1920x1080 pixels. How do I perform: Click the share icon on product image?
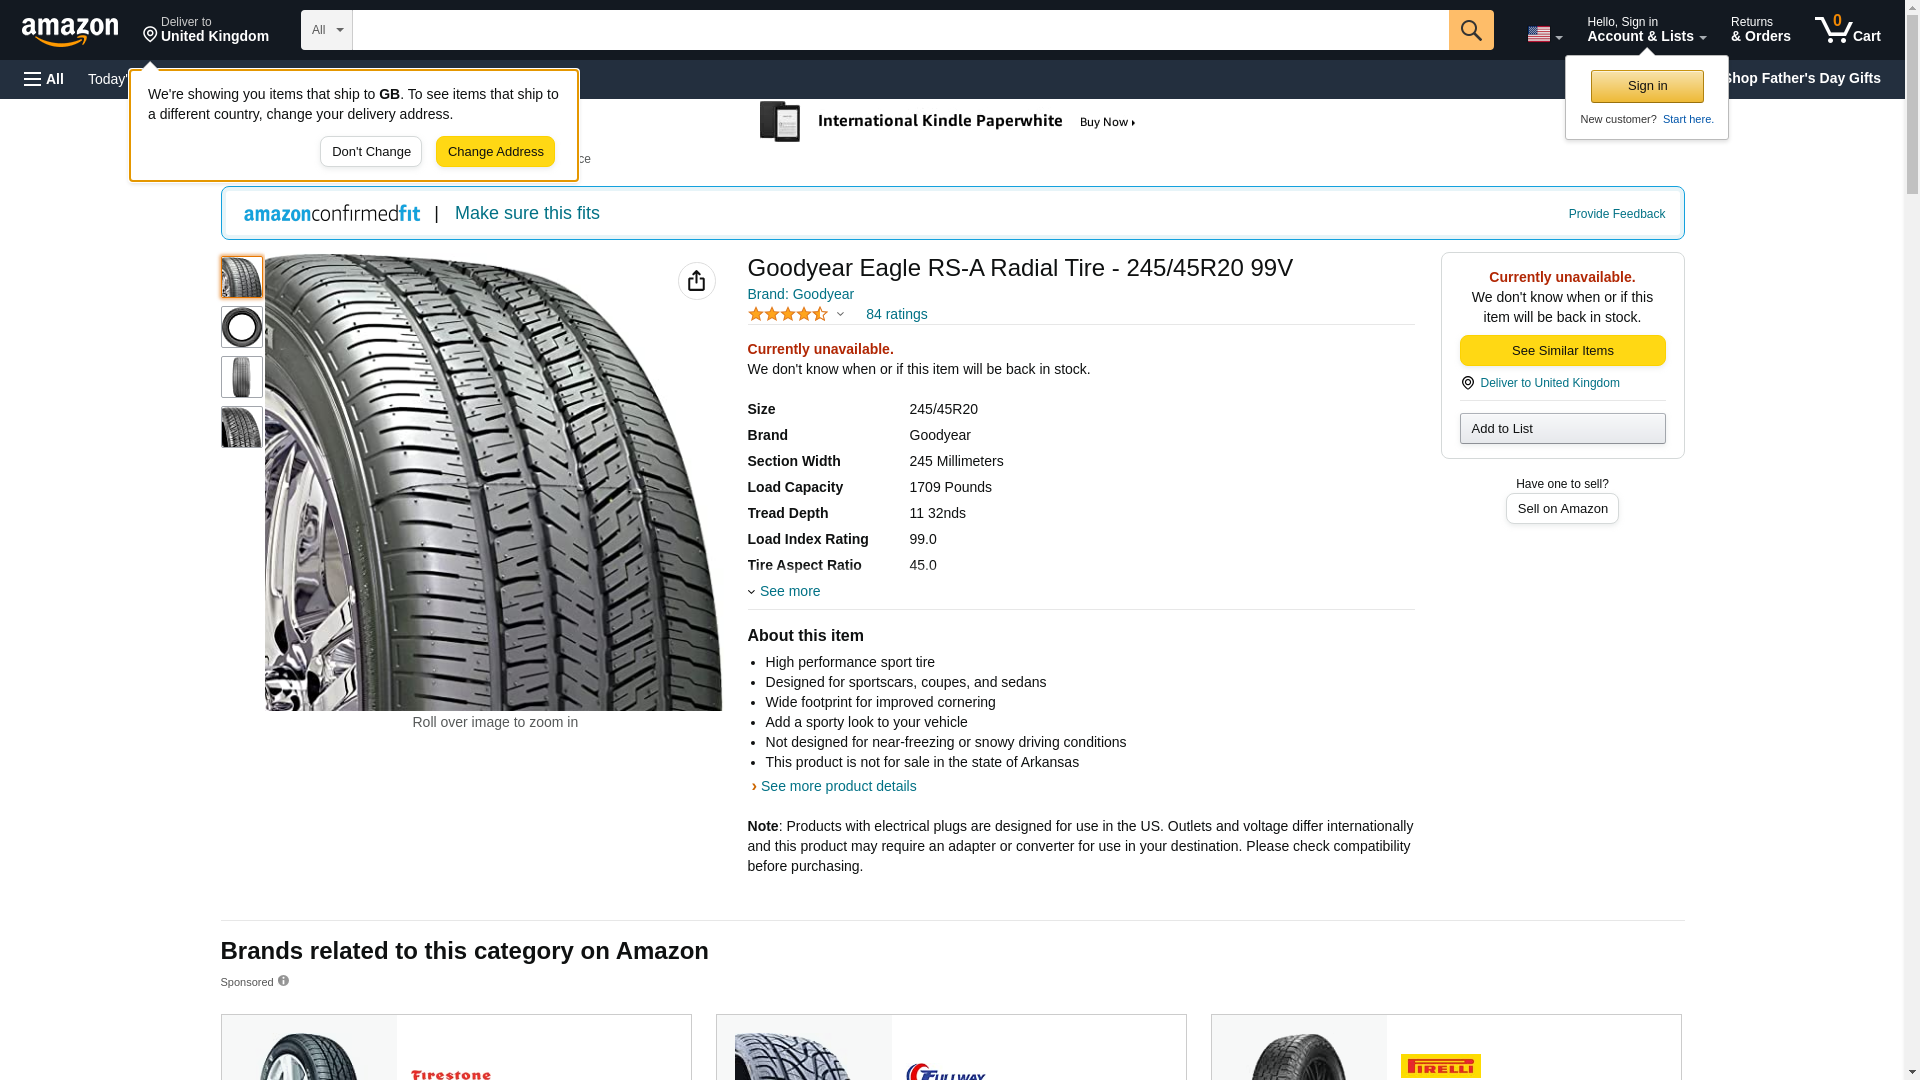(696, 281)
